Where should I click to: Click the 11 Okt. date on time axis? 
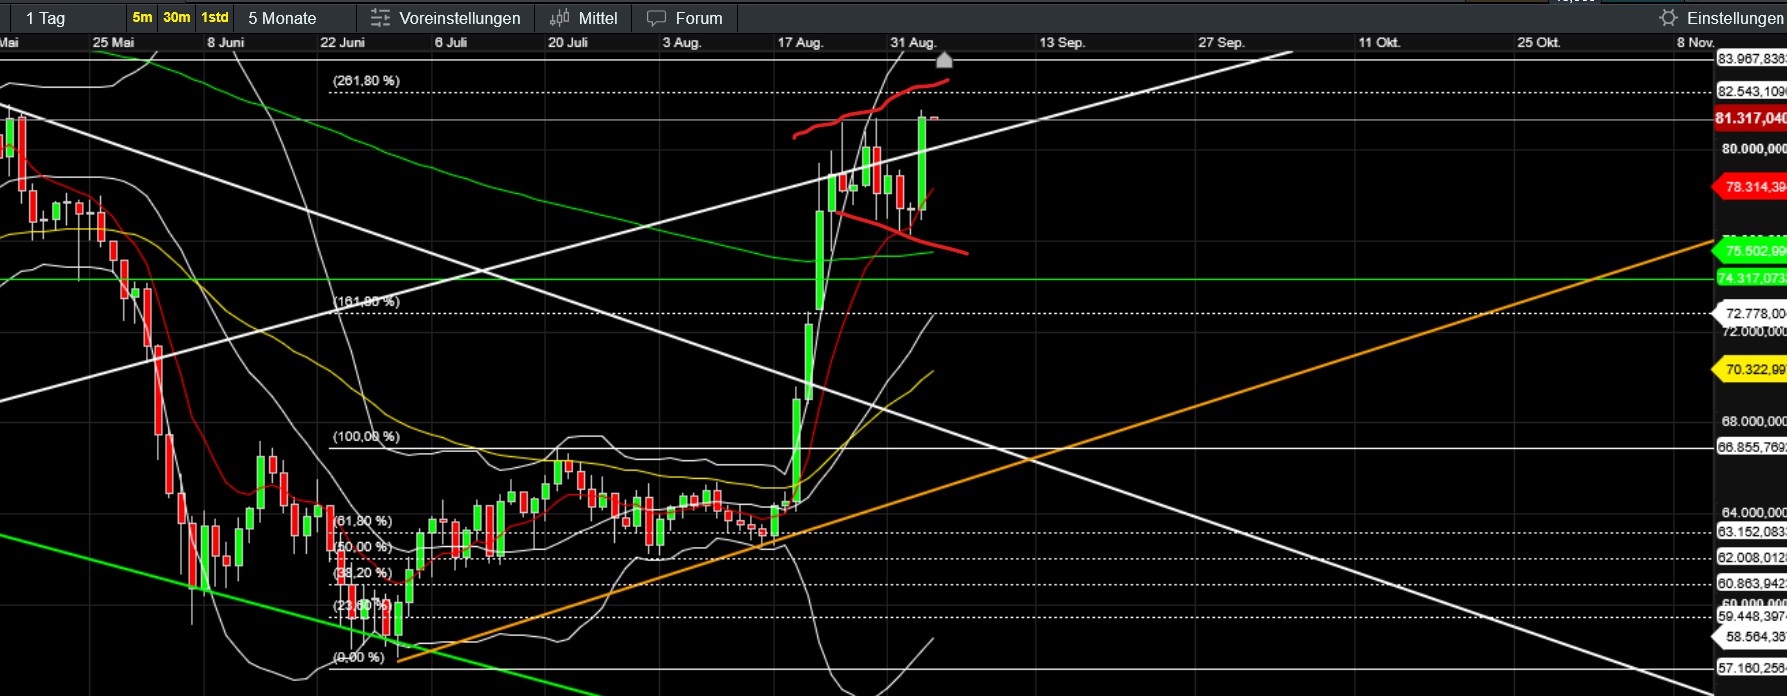[x=1379, y=42]
